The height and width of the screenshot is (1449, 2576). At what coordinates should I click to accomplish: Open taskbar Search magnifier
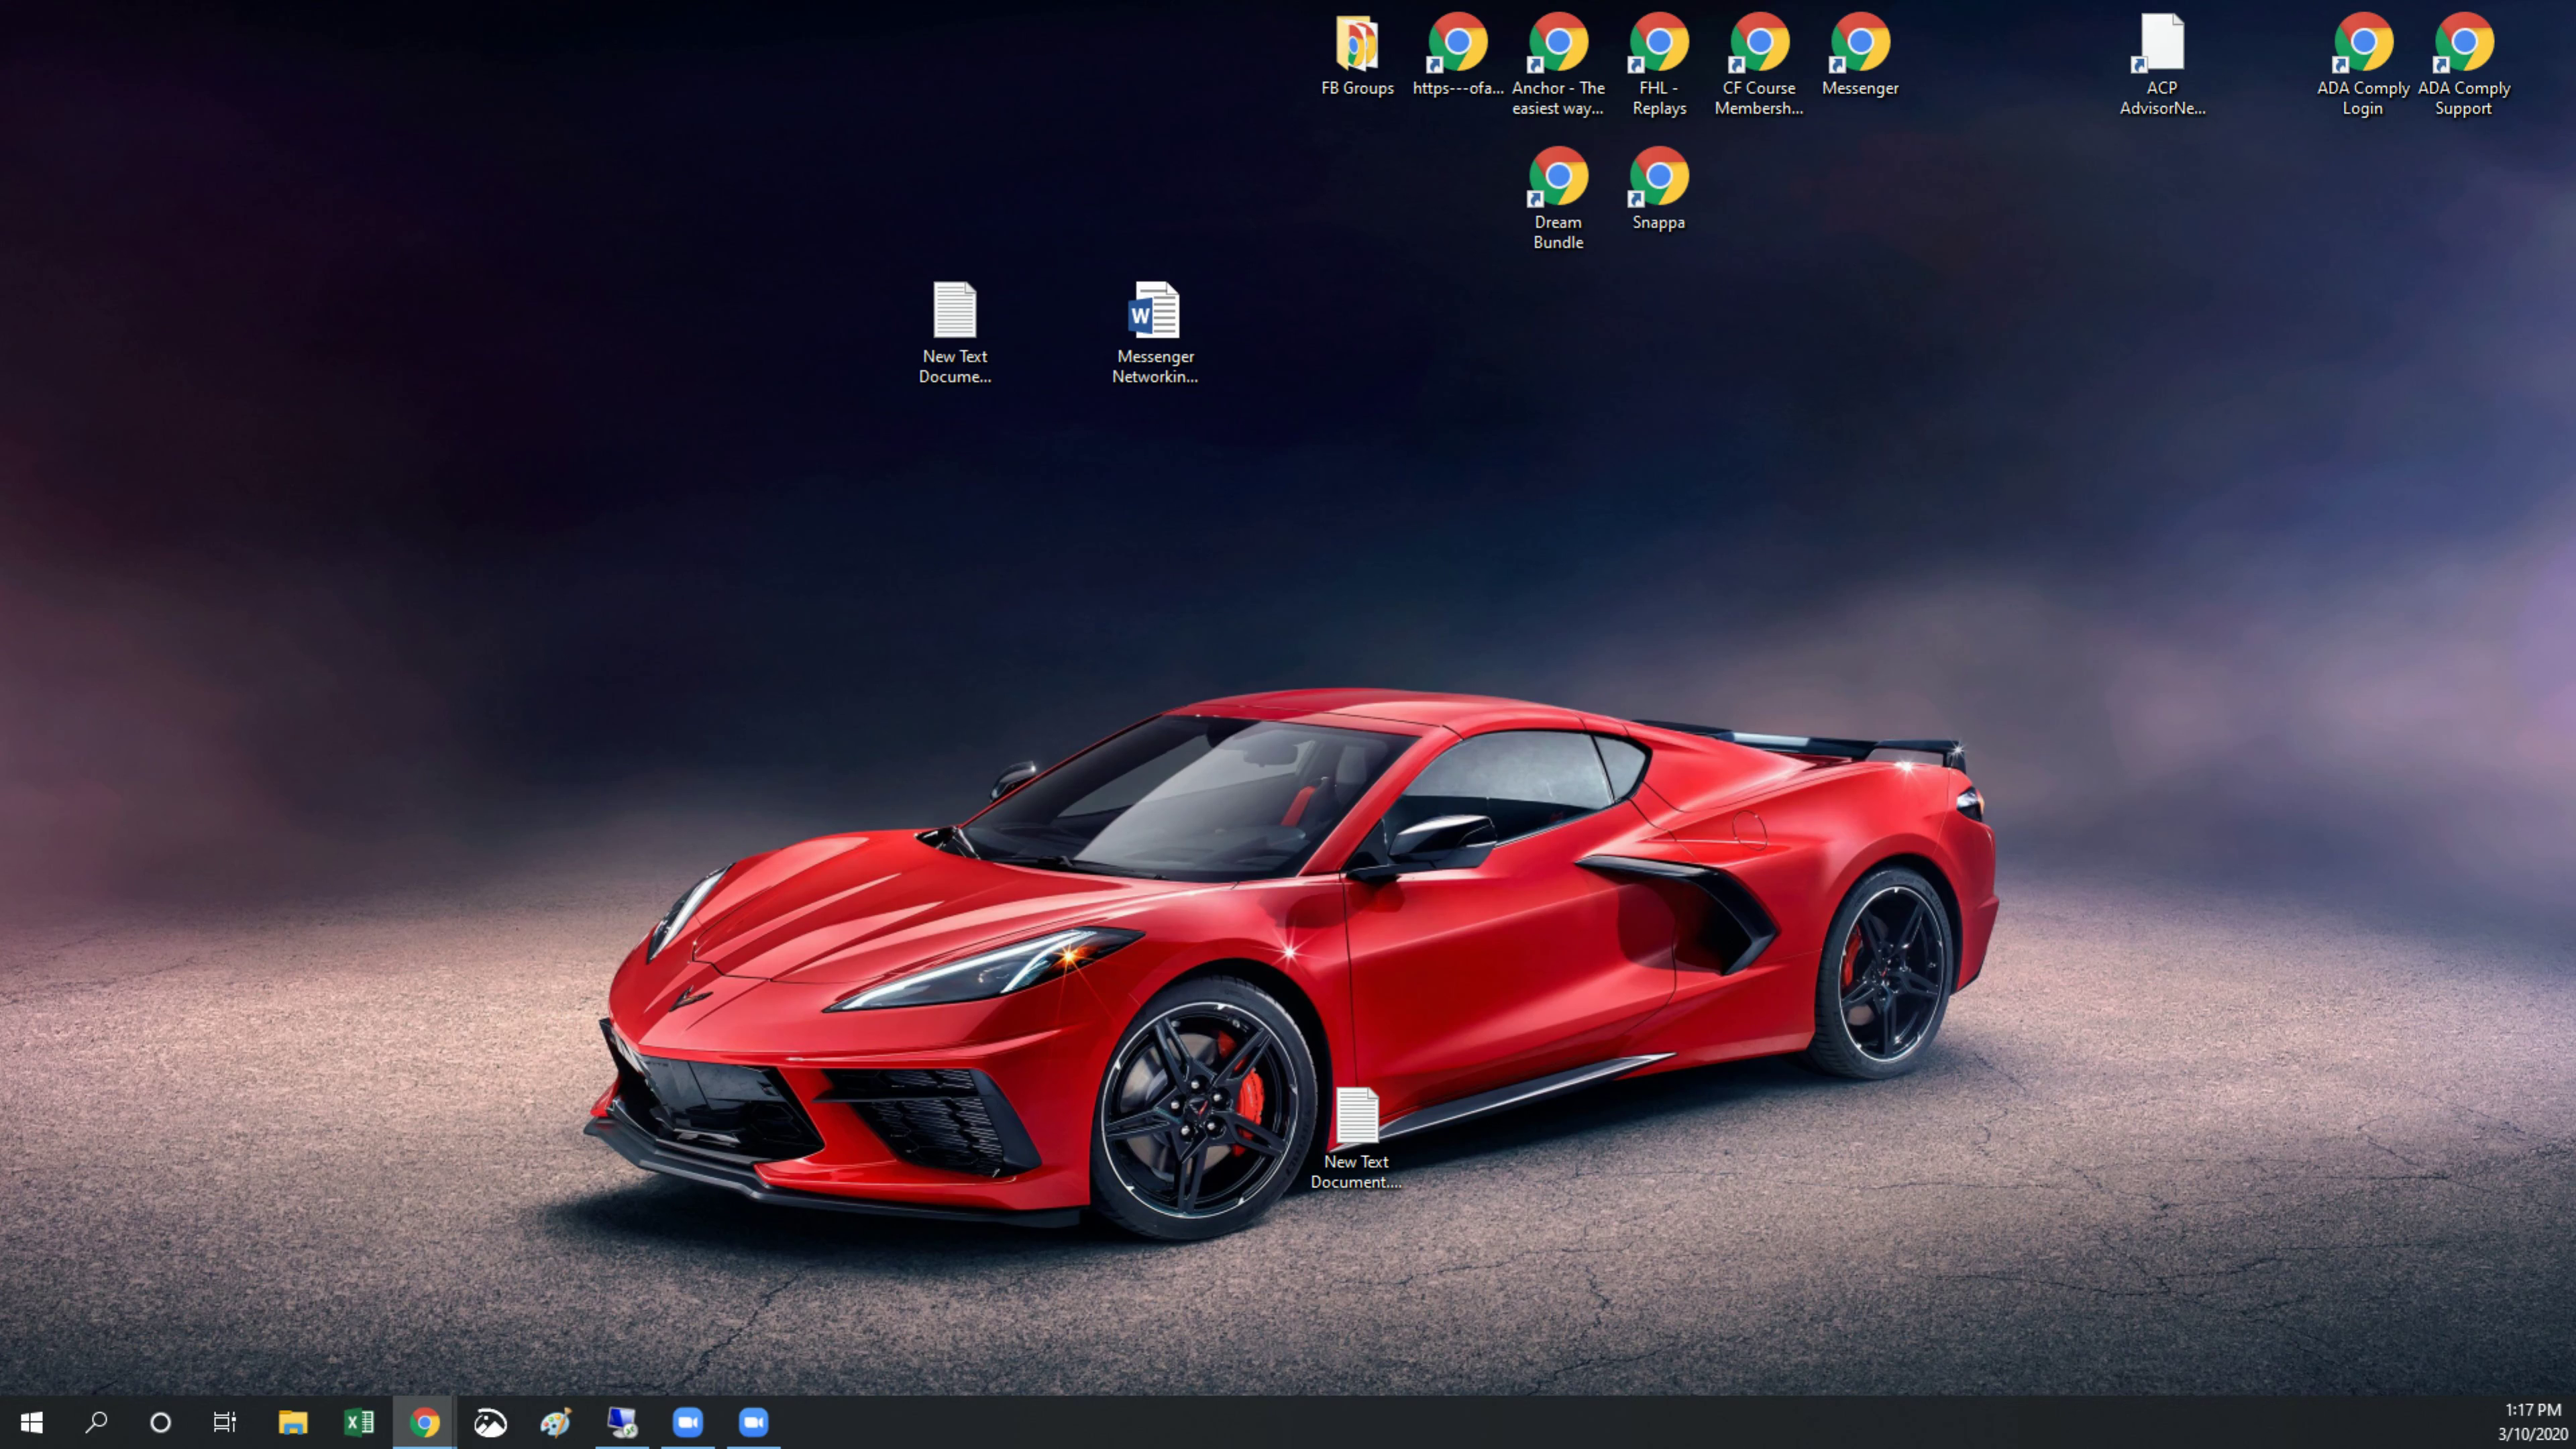(96, 1422)
